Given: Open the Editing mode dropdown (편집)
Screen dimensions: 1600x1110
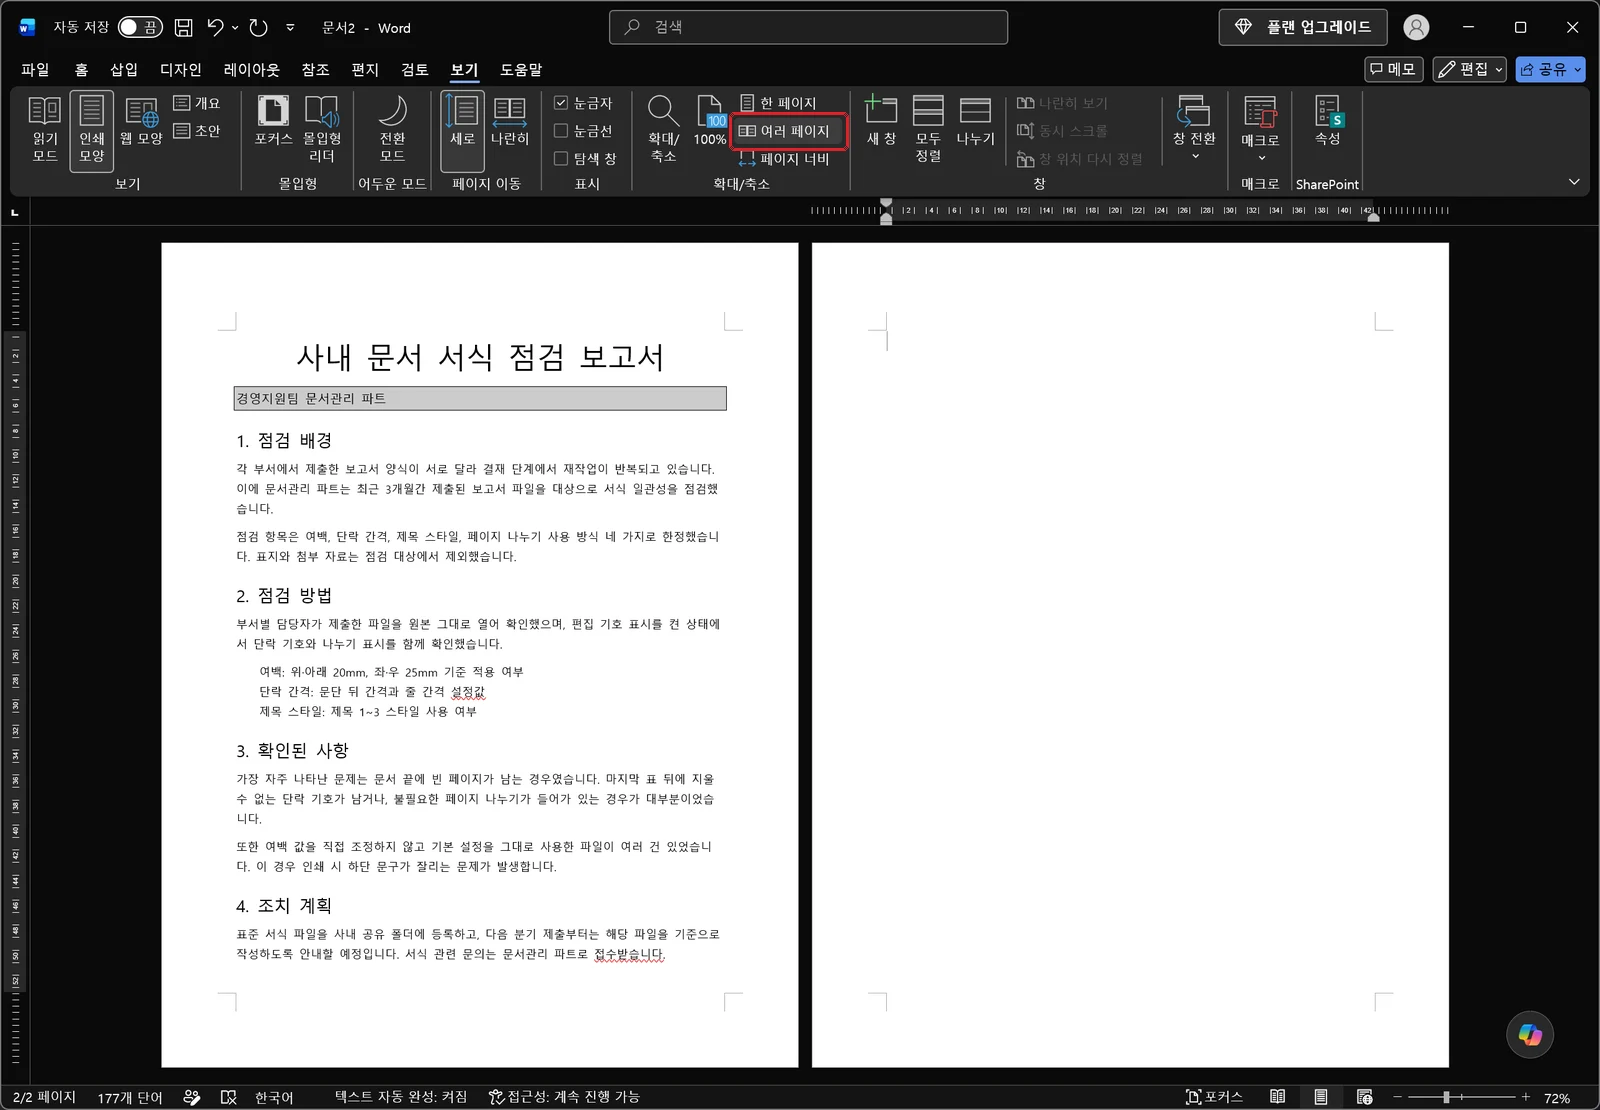Looking at the screenshot, I should point(1469,69).
